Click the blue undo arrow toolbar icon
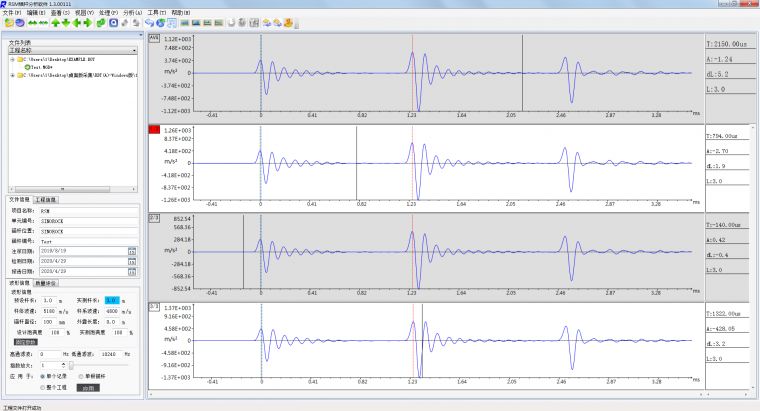760x411 pixels. tap(149, 22)
